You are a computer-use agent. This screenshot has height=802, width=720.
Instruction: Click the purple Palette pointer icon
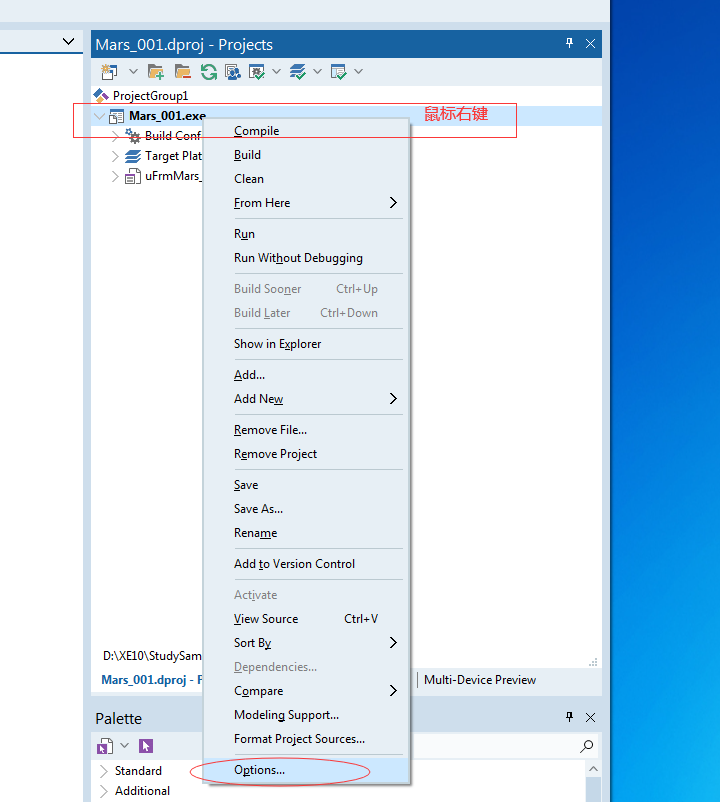[146, 746]
